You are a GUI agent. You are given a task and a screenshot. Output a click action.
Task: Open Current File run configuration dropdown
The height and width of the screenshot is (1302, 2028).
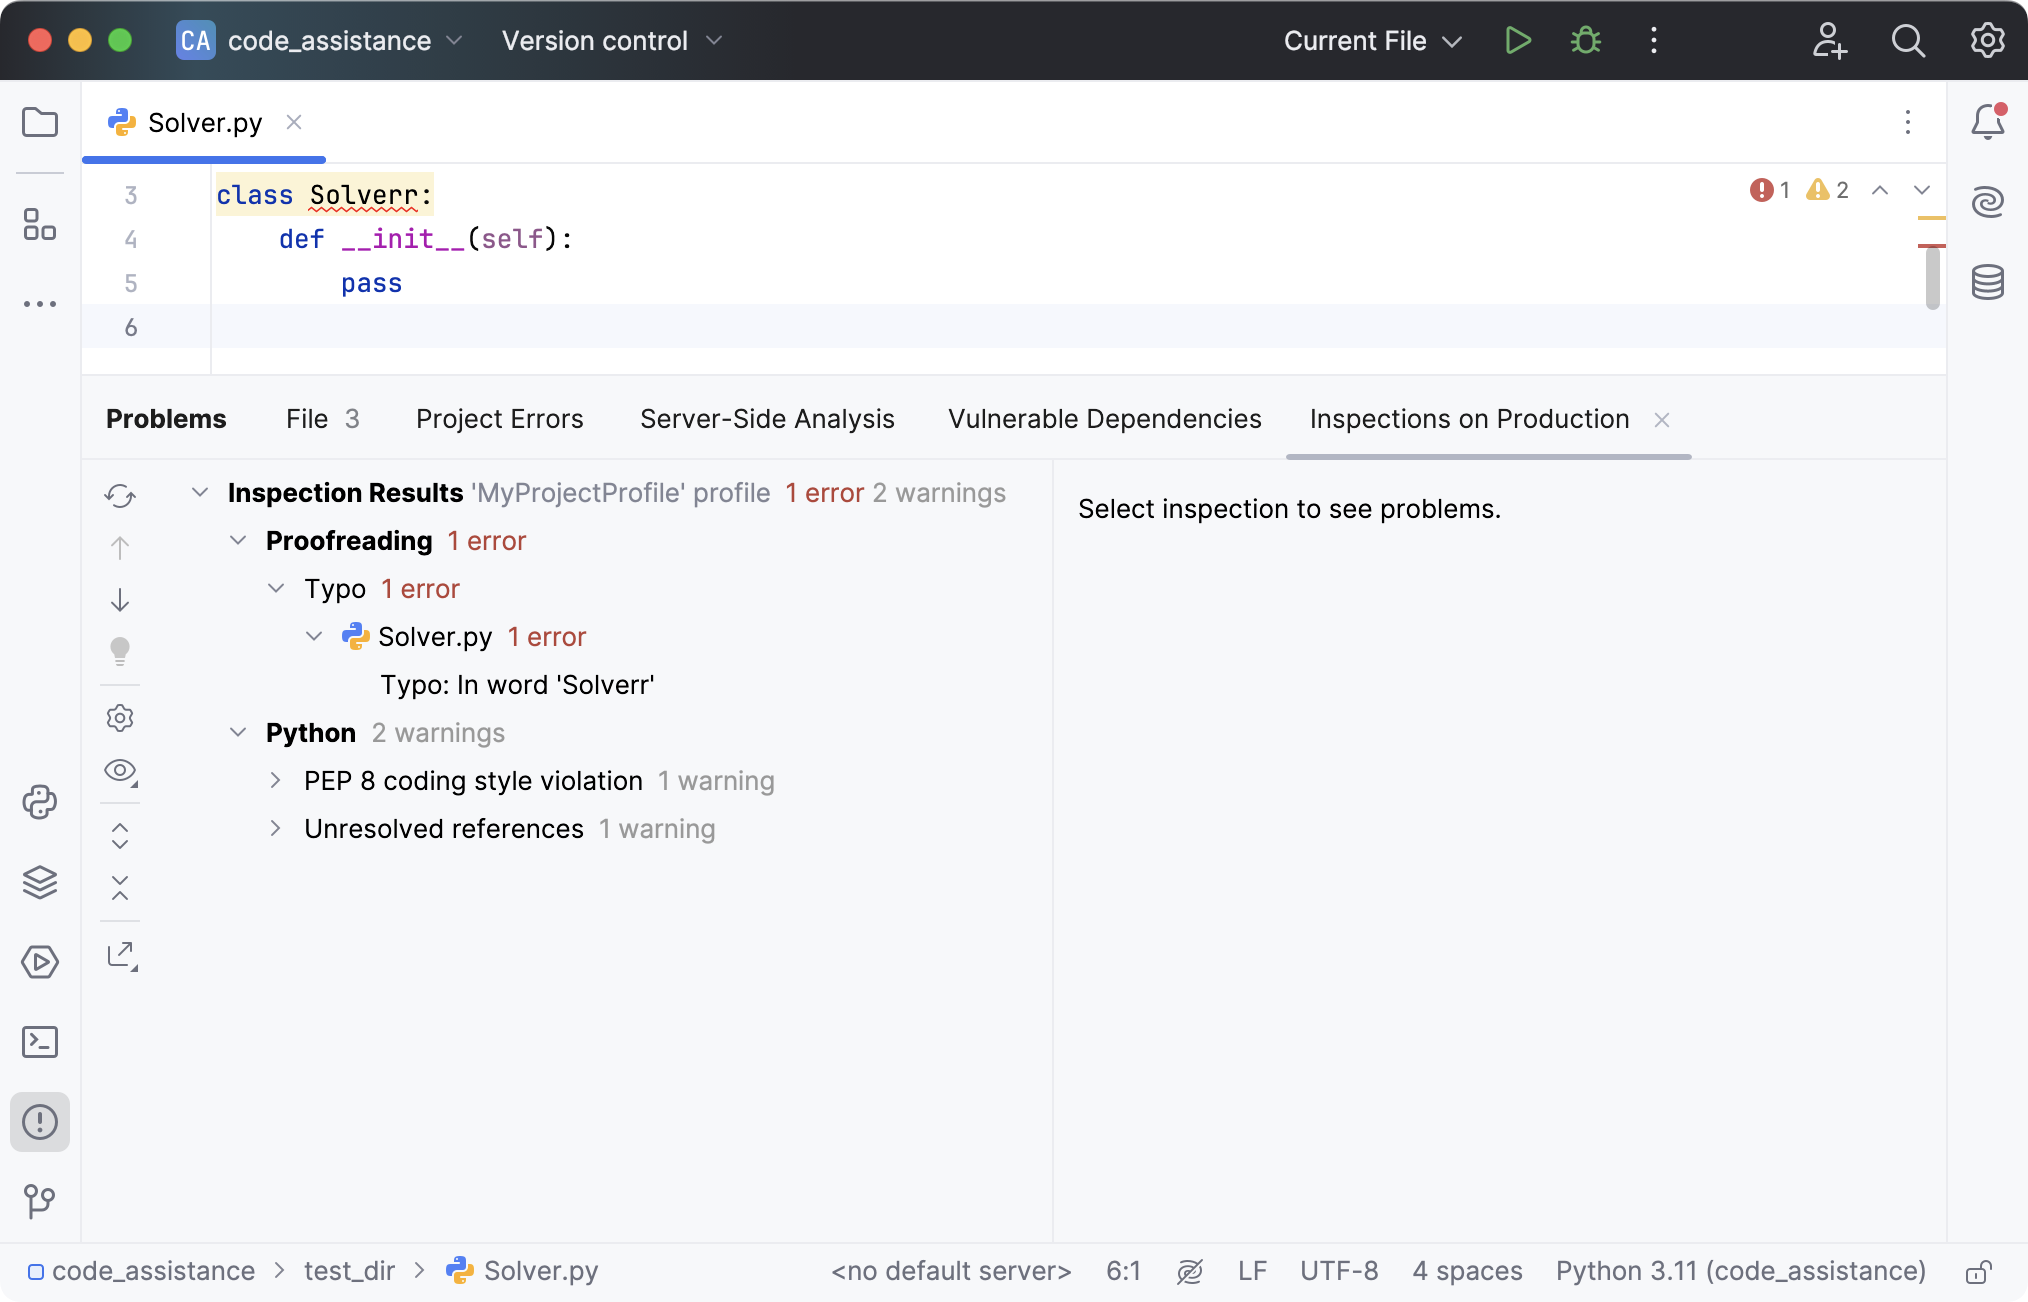[x=1372, y=41]
